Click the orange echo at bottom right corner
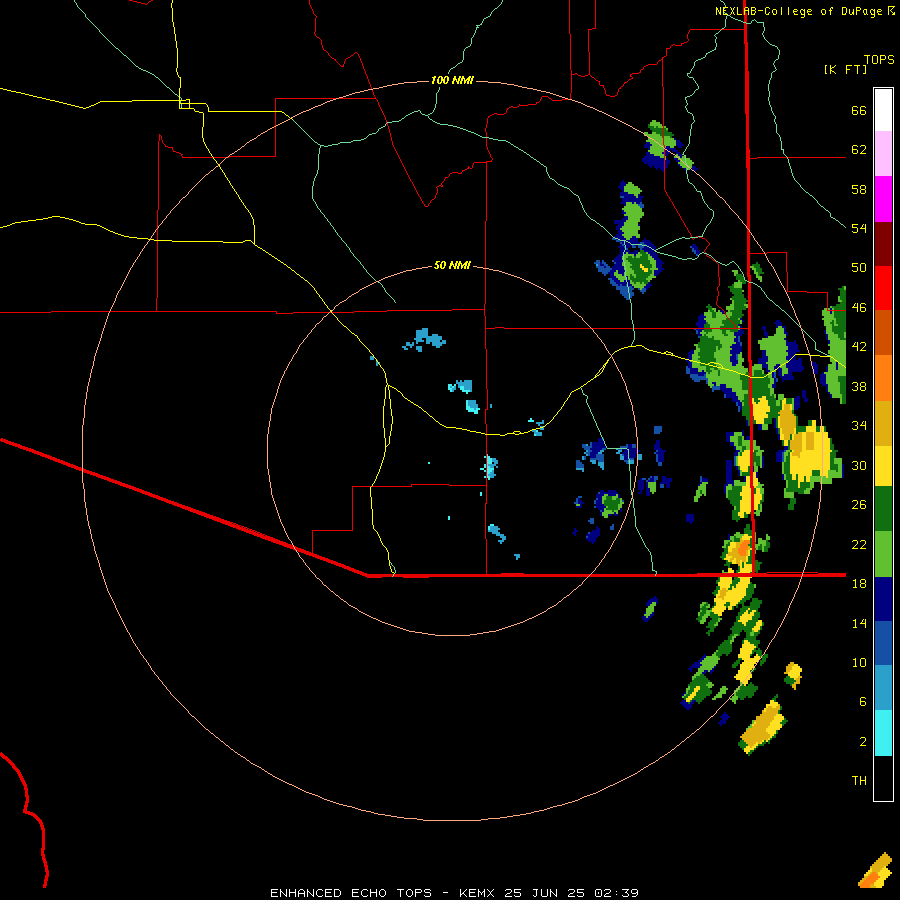Viewport: 900px width, 900px height. tap(875, 872)
